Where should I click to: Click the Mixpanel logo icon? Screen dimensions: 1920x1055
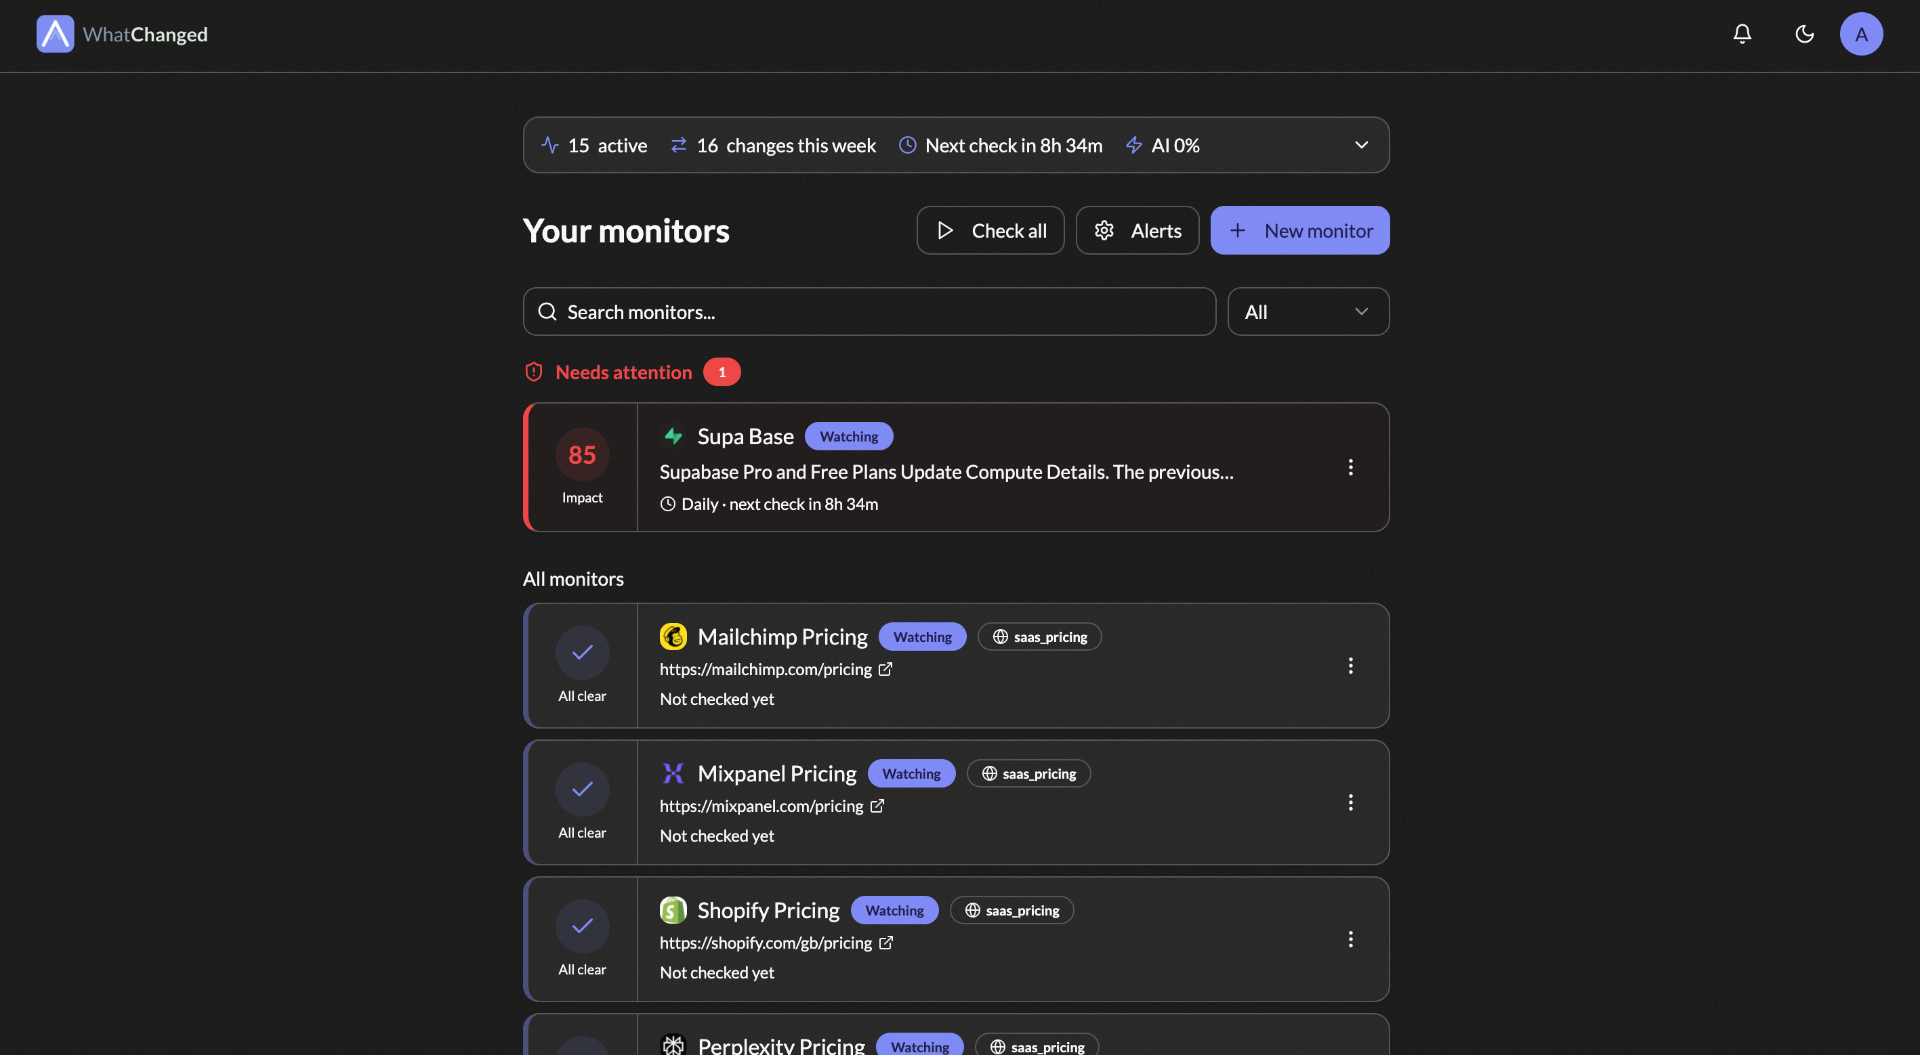673,773
